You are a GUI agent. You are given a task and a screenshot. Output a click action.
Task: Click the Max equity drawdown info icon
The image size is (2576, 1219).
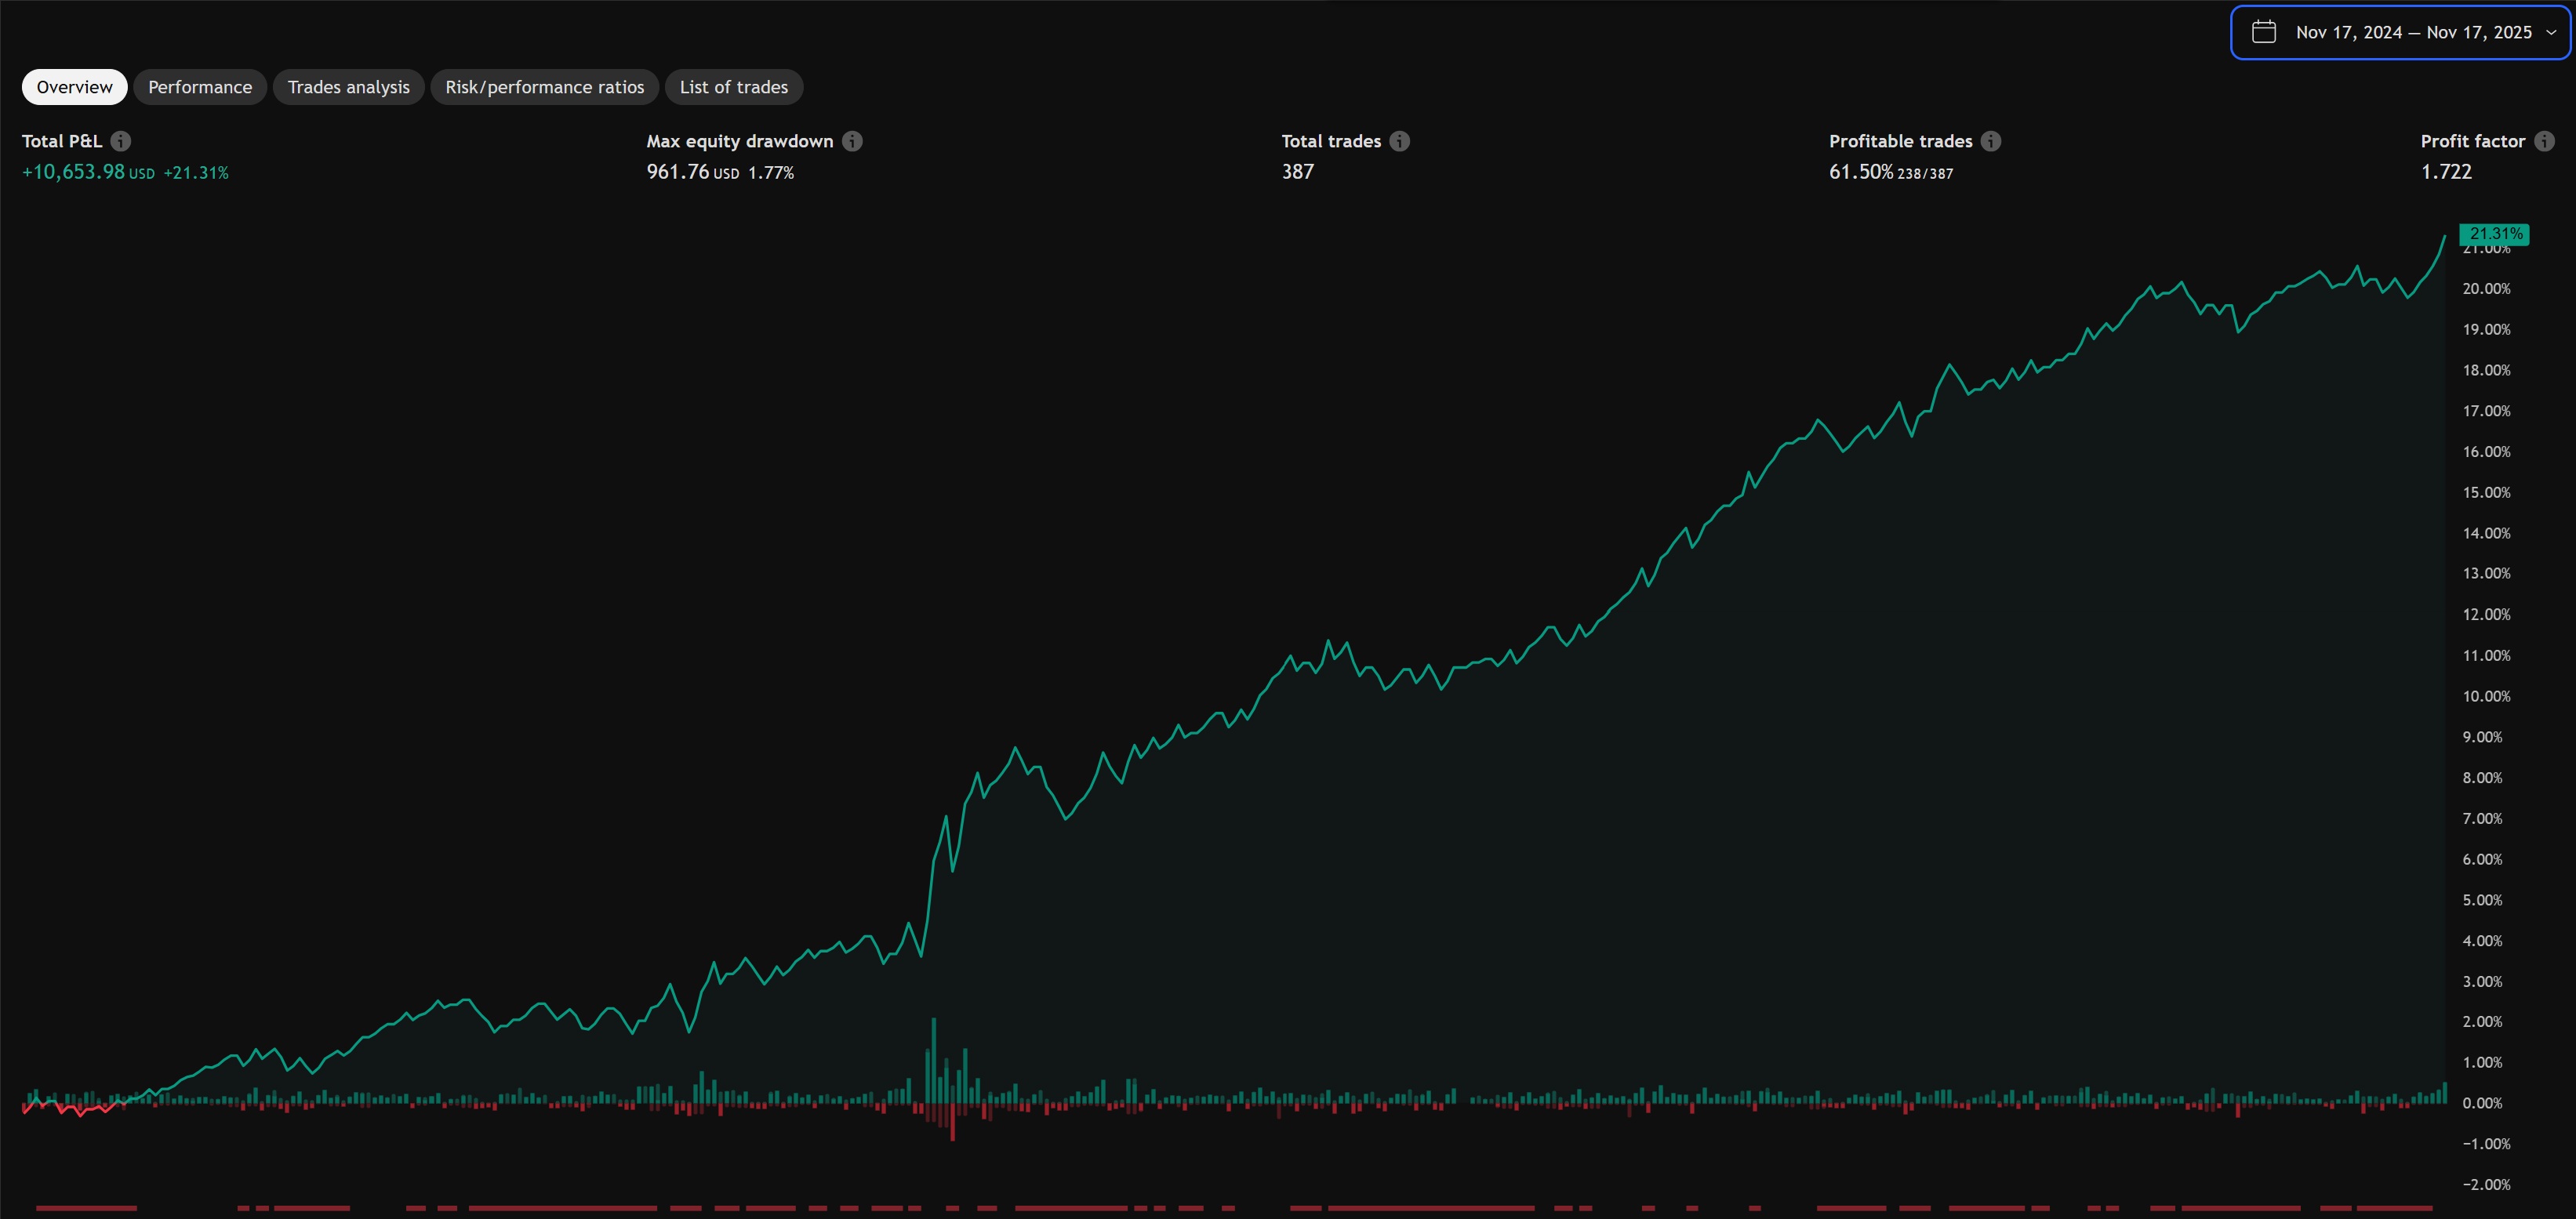tap(852, 141)
